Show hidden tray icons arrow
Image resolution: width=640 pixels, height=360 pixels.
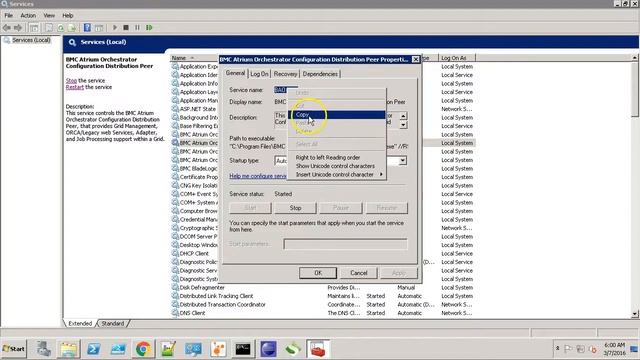[558, 349]
